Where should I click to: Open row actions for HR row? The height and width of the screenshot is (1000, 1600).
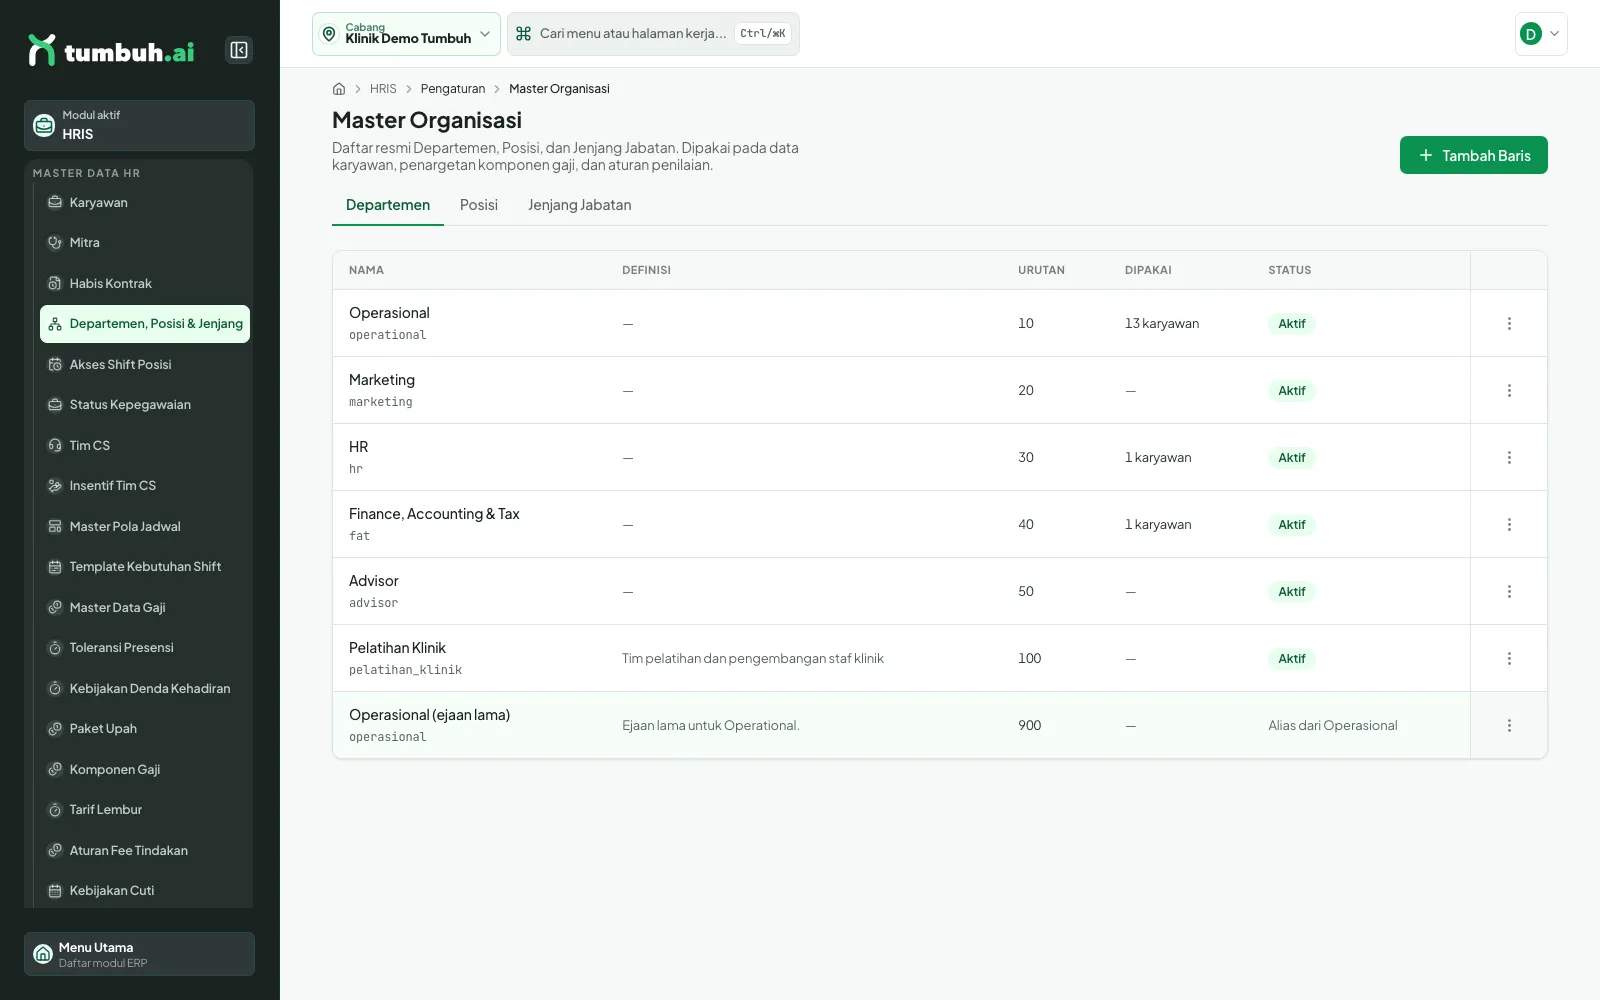1509,458
